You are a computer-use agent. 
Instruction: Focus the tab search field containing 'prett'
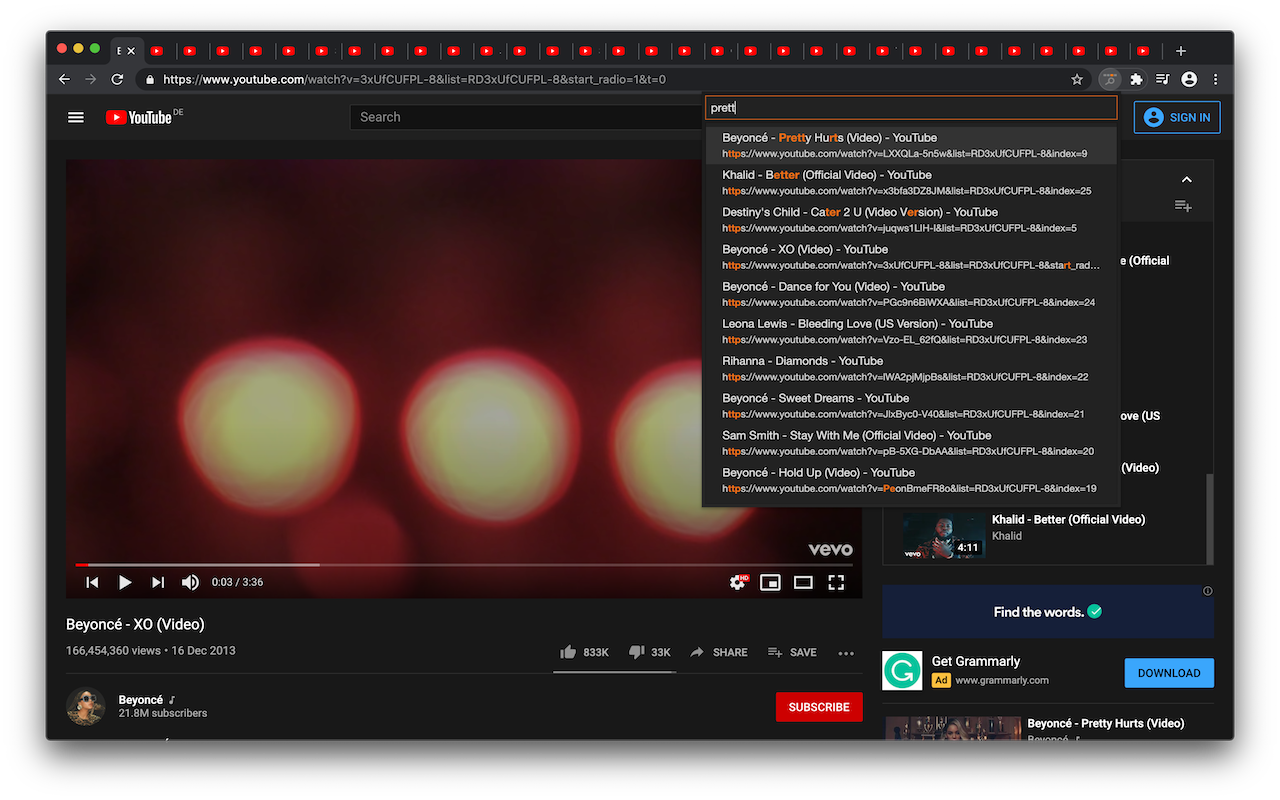coord(911,108)
